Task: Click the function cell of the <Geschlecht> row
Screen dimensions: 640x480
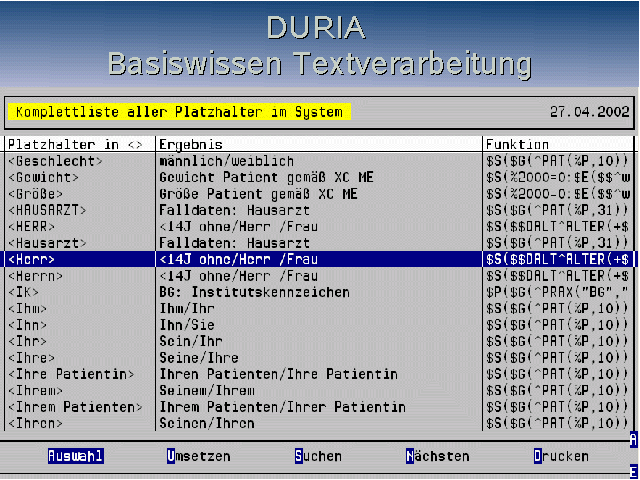Action: (x=557, y=161)
